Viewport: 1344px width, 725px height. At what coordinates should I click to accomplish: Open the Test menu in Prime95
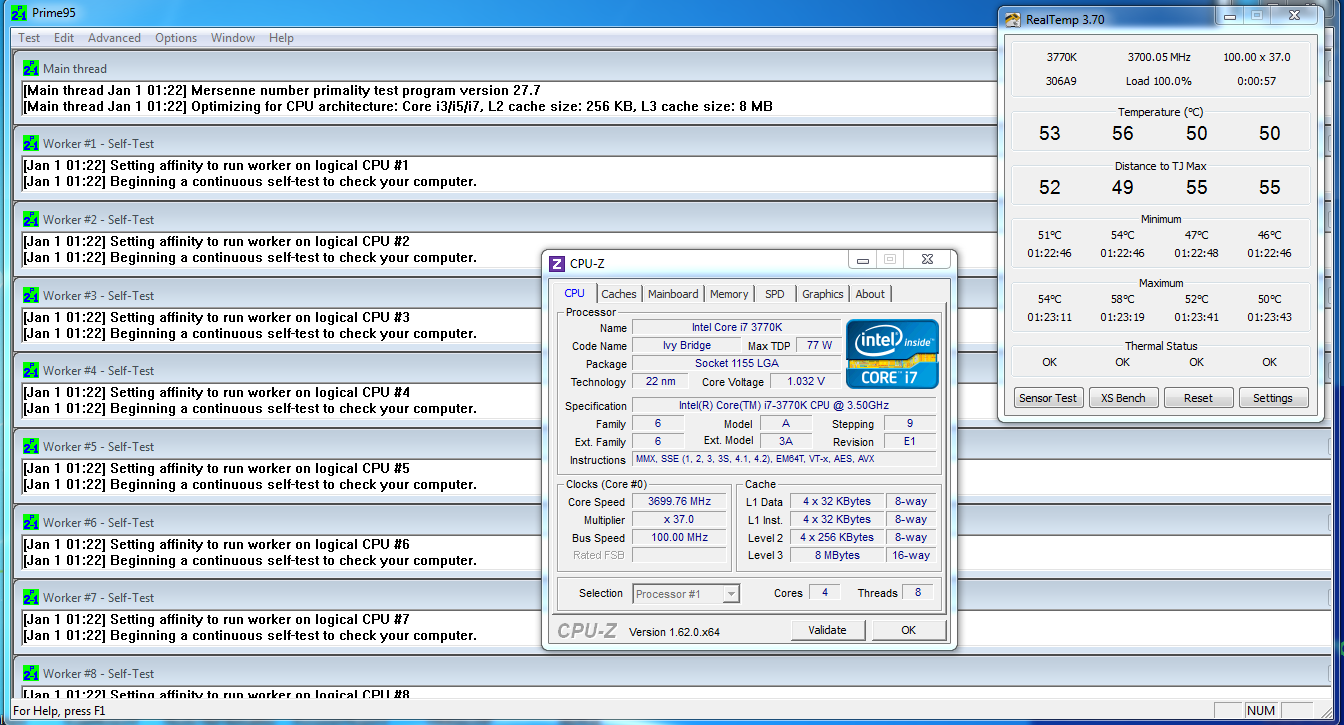30,38
